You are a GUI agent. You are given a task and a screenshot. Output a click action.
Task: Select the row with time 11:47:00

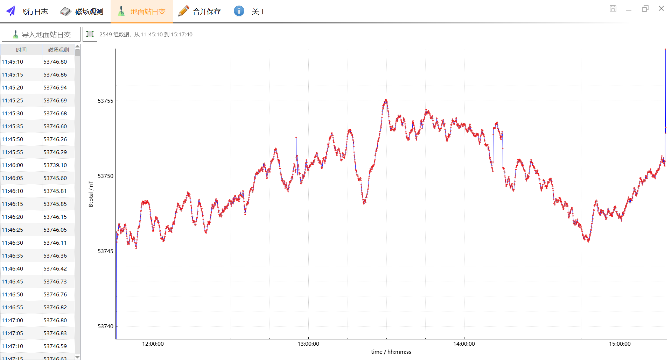[x=37, y=320]
